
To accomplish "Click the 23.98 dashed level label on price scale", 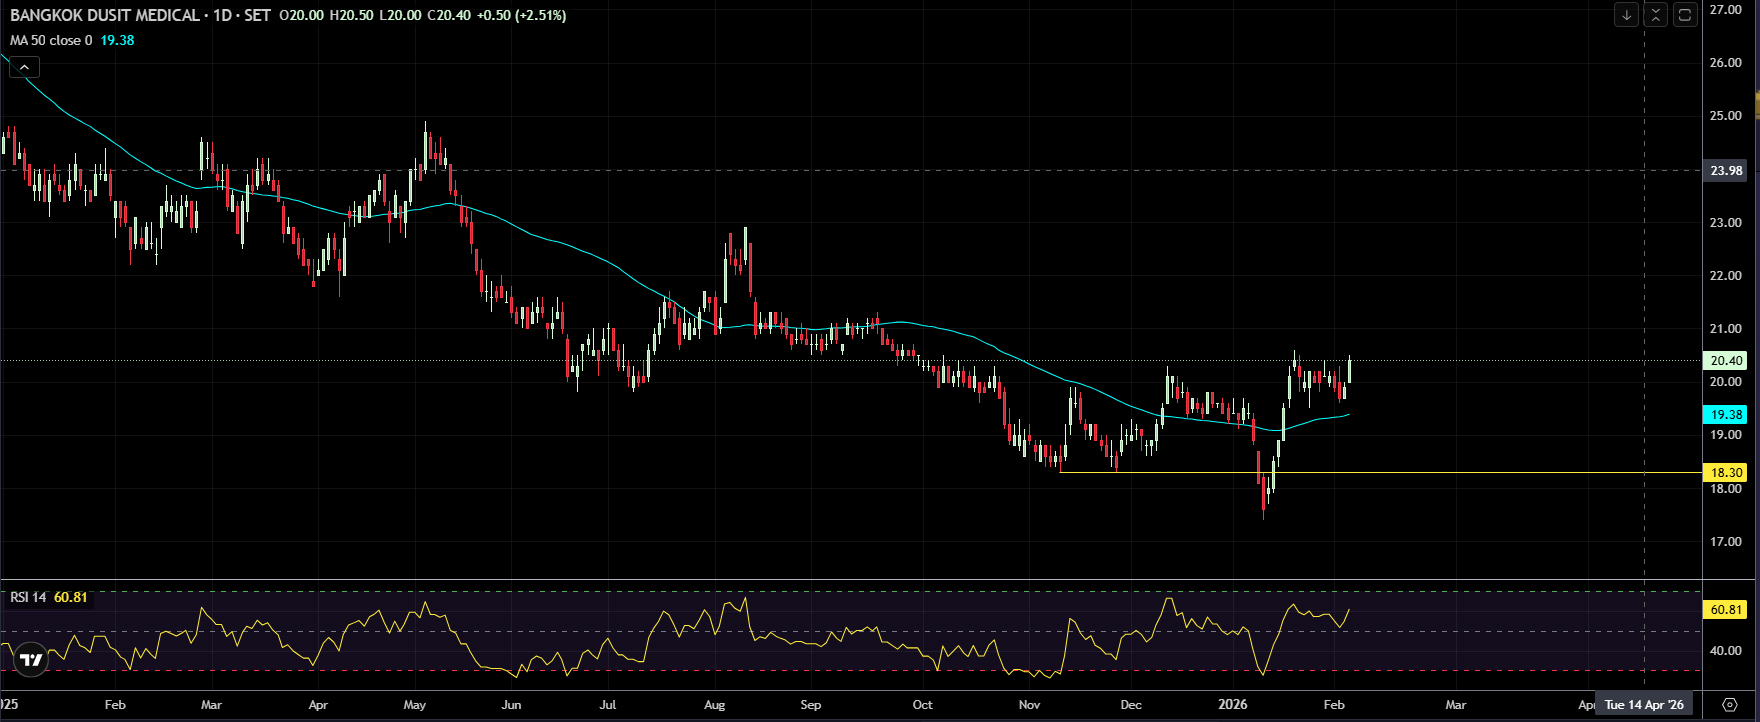I will point(1727,171).
